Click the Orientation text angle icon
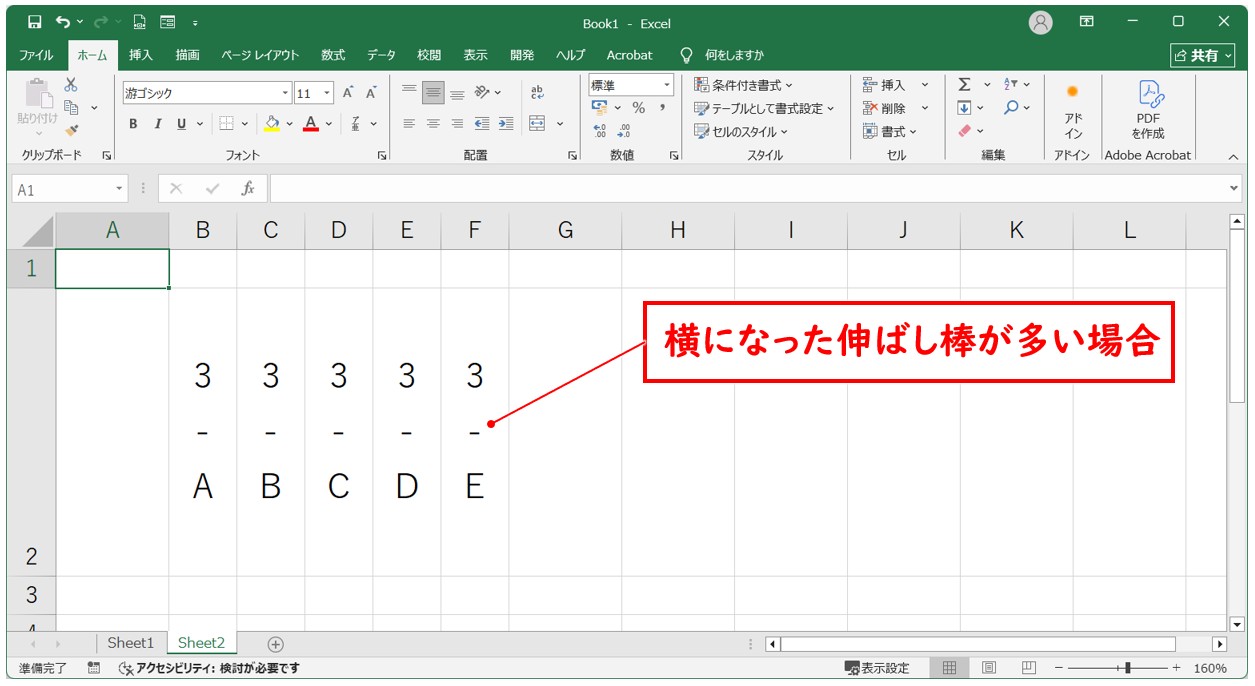Image resolution: width=1255 pixels, height=686 pixels. (x=482, y=93)
